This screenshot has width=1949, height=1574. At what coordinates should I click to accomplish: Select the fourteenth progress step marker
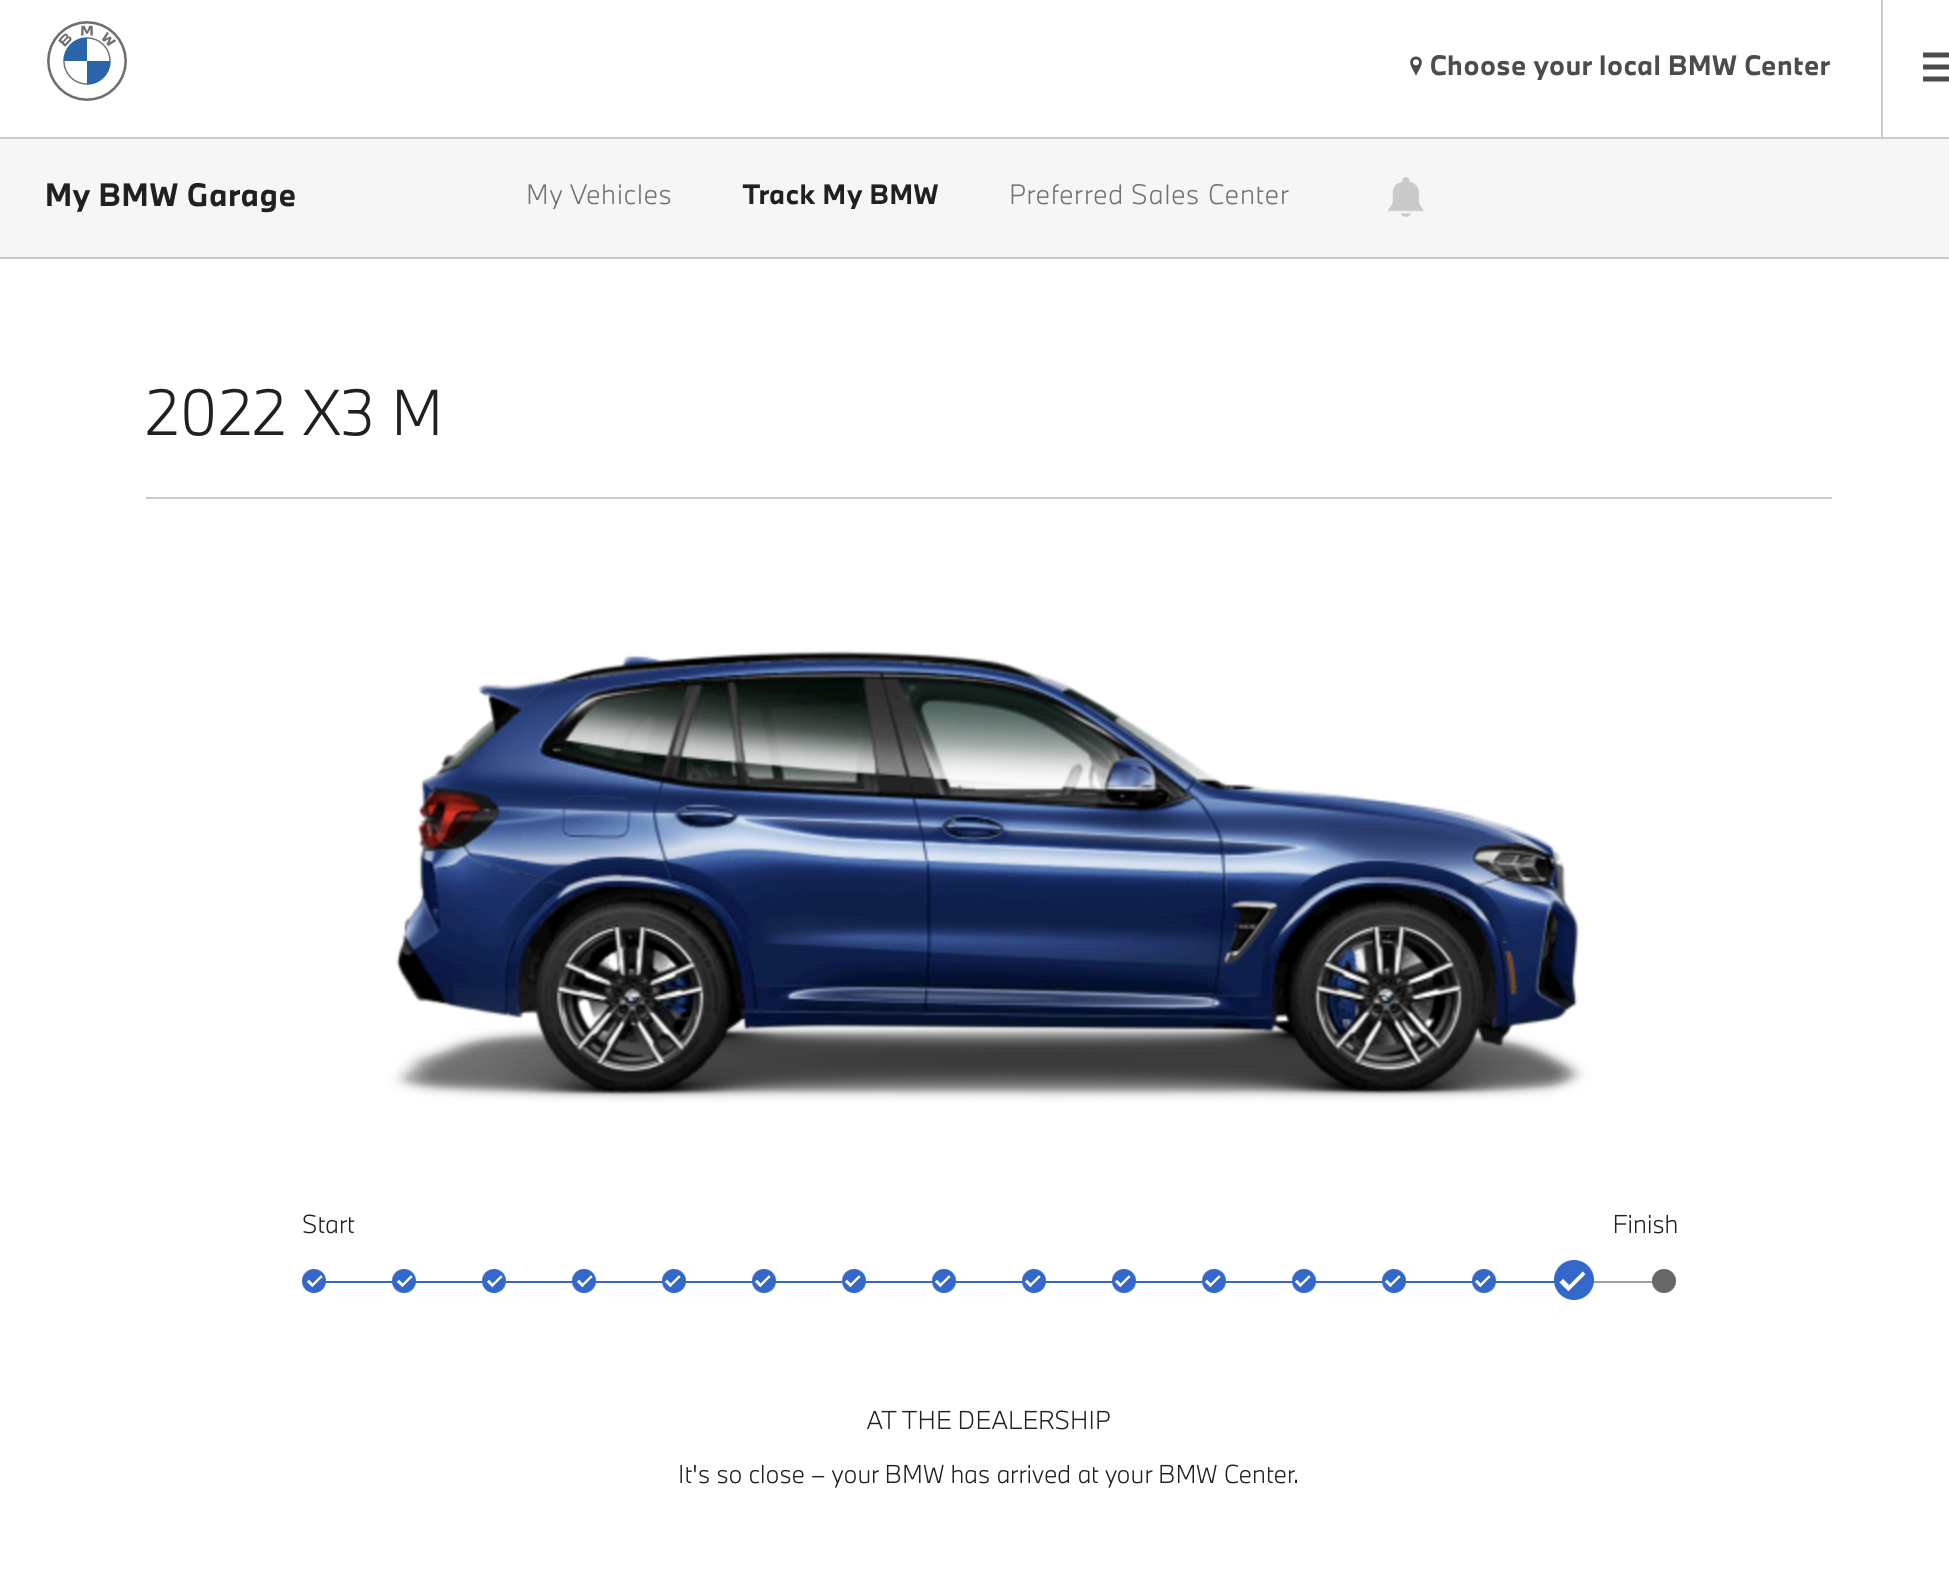tap(1484, 1281)
